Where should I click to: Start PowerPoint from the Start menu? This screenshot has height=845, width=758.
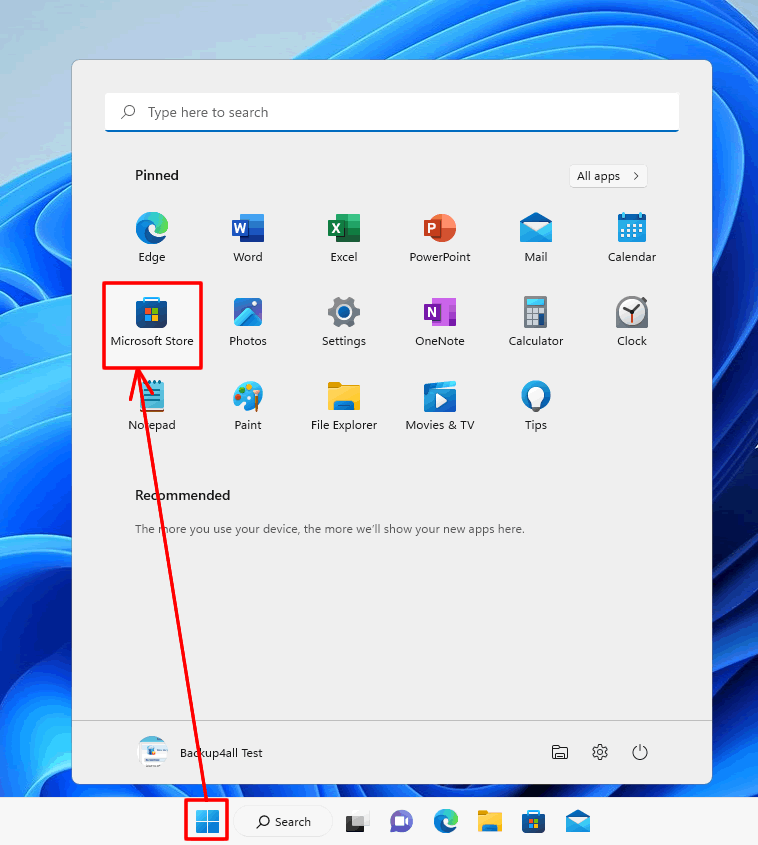pyautogui.click(x=440, y=237)
